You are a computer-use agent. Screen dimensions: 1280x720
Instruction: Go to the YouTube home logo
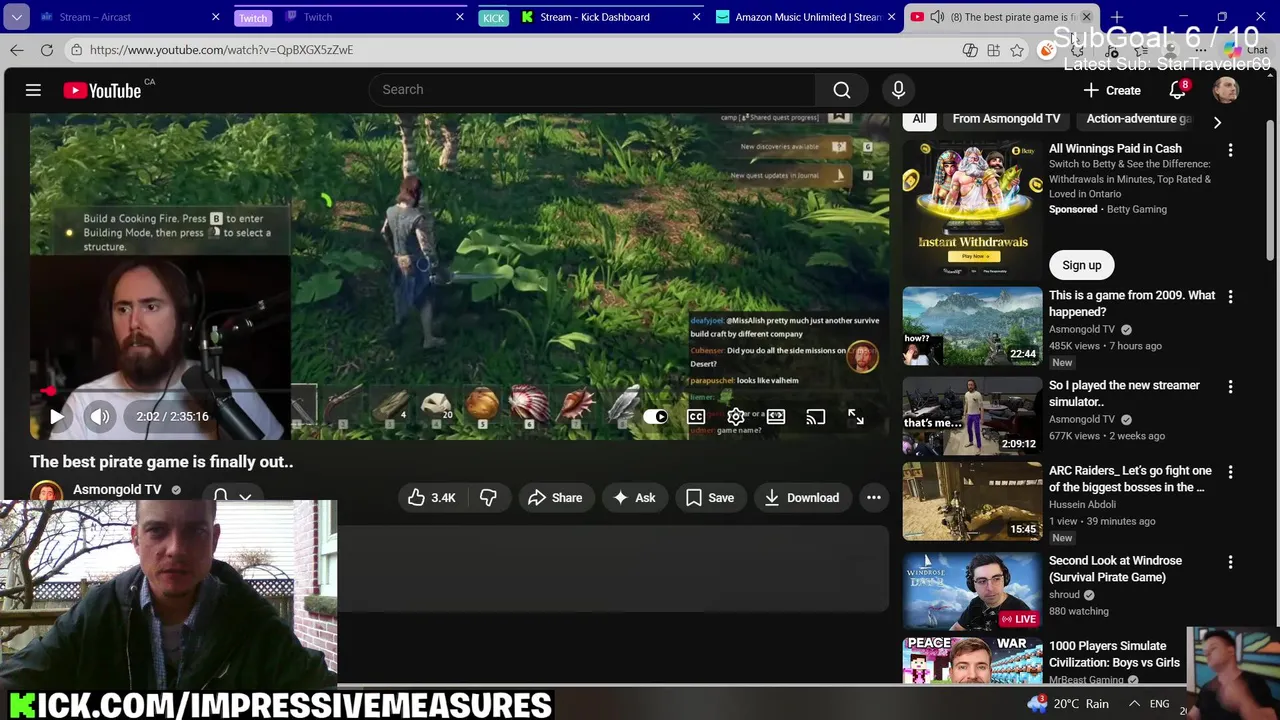pos(103,90)
